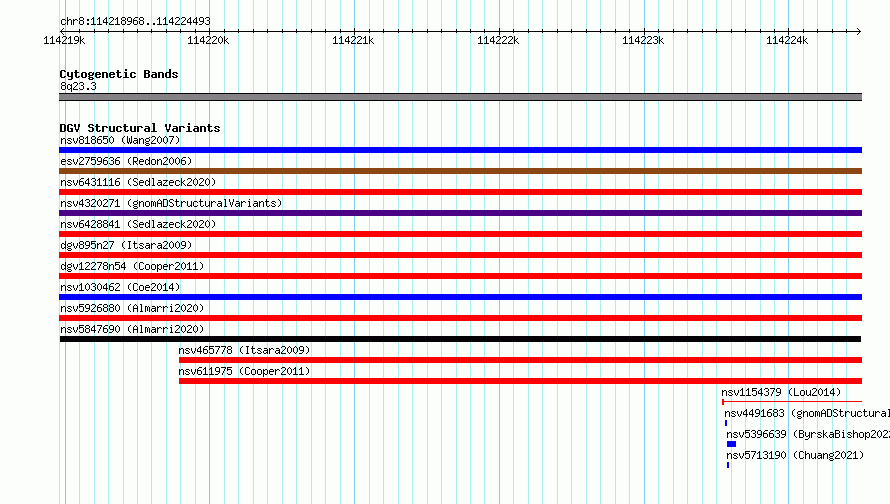Click the nsv4491683 gnomAD label text
The height and width of the screenshot is (504, 890).
click(807, 413)
